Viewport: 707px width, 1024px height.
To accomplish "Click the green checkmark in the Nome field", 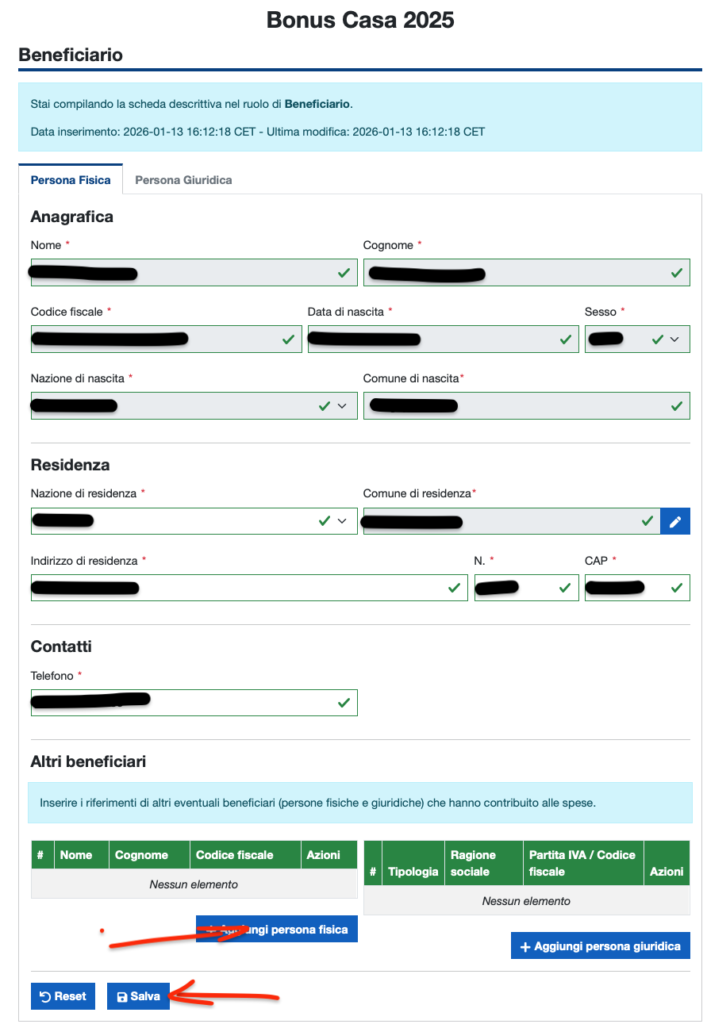I will pos(344,272).
